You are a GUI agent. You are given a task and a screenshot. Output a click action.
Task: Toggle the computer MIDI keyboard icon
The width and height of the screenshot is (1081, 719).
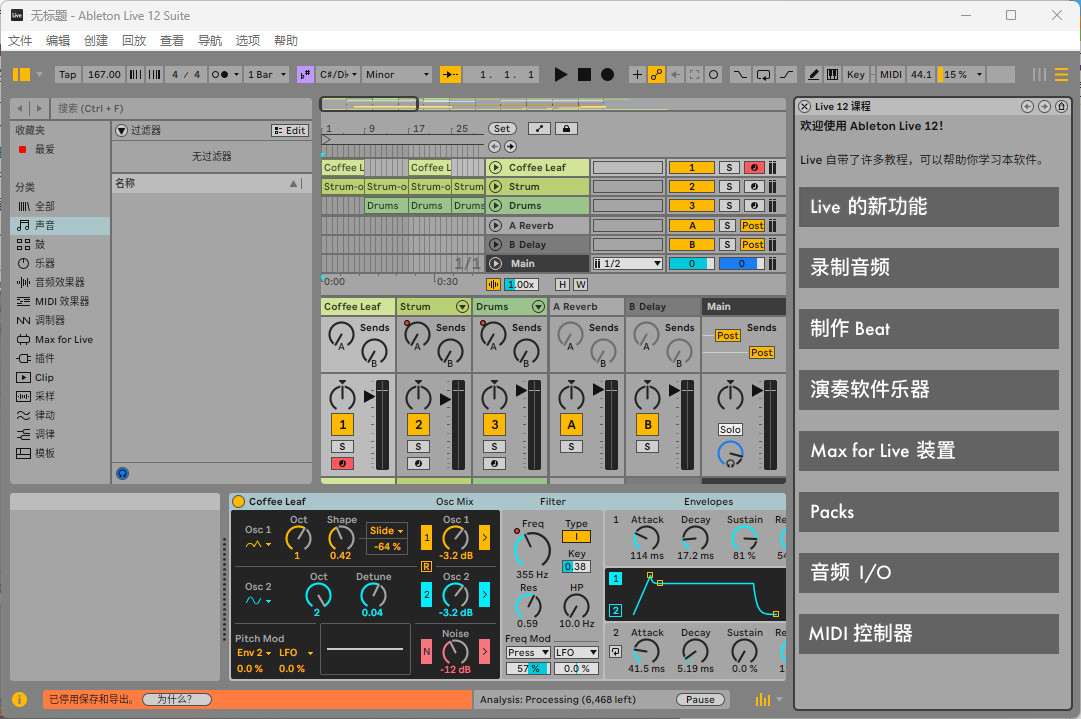833,74
